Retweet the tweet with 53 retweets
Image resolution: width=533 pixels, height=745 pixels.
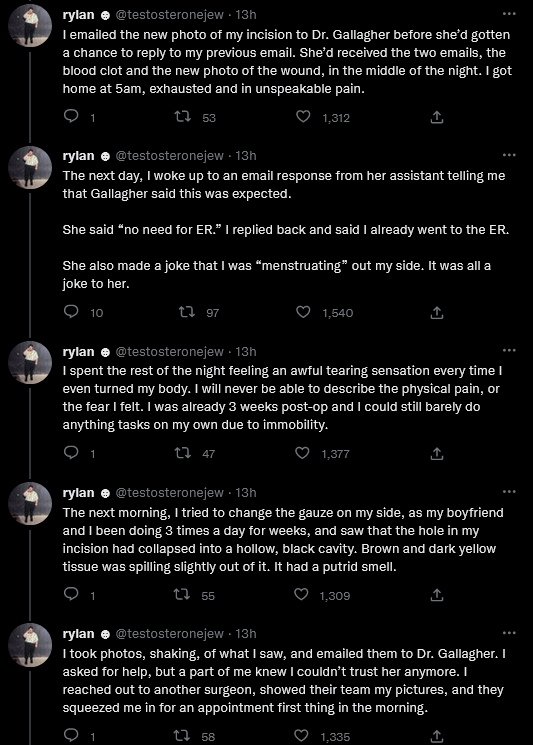point(183,116)
